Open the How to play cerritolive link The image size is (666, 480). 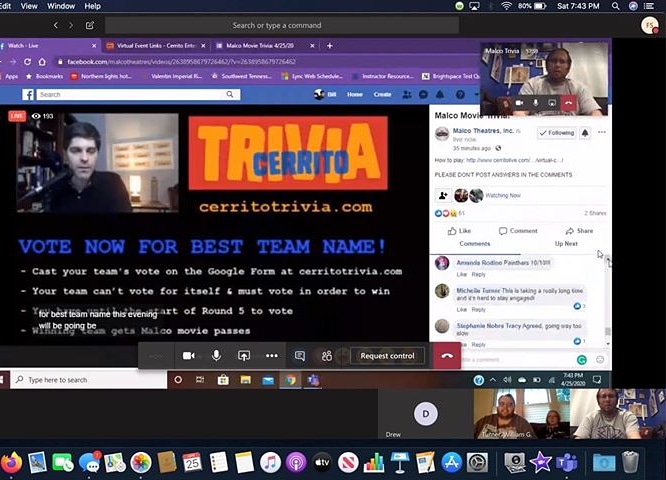515,160
